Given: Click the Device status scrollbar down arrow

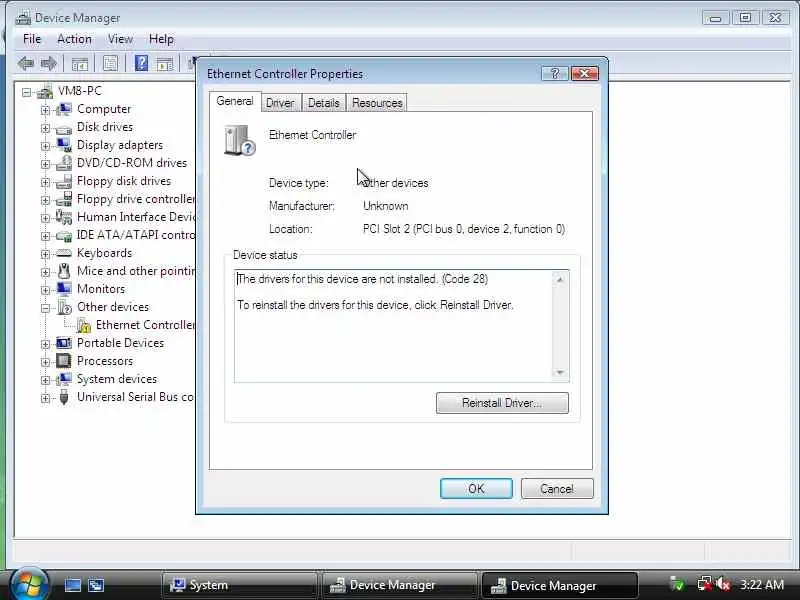Looking at the screenshot, I should click(560, 372).
